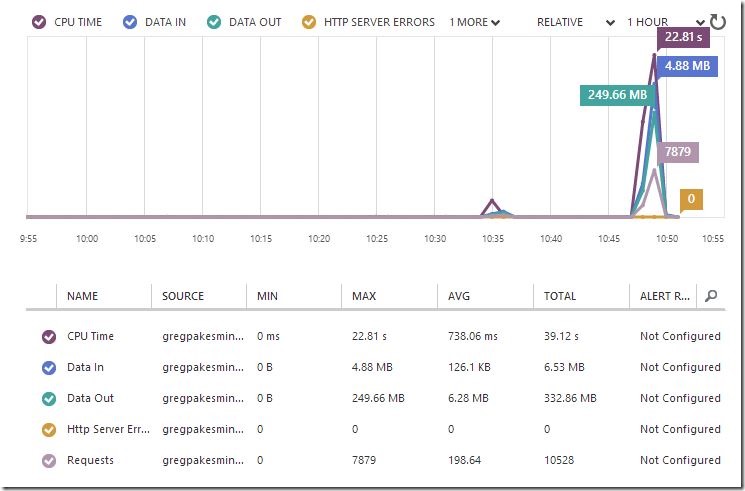Click the small CPU spike at 10:35

pyautogui.click(x=492, y=201)
